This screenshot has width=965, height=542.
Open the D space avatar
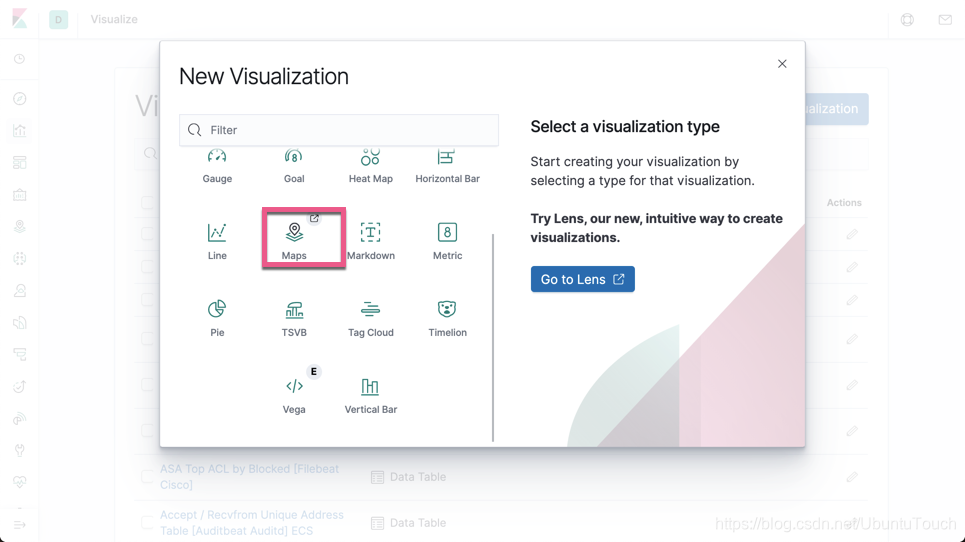coord(58,20)
